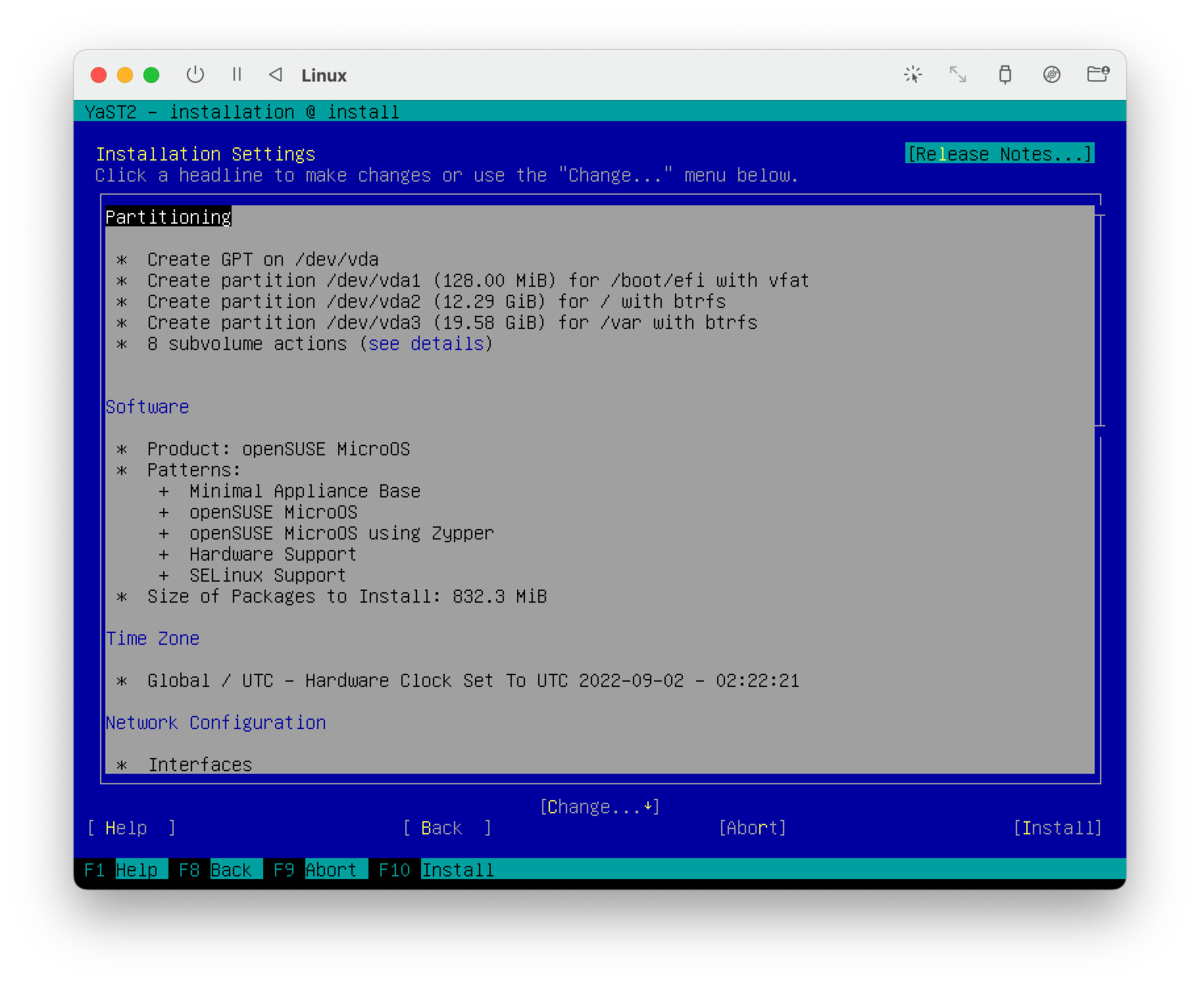This screenshot has width=1200, height=987.
Task: Click 'Product: openSUSE MicroOS' line
Action: point(278,449)
